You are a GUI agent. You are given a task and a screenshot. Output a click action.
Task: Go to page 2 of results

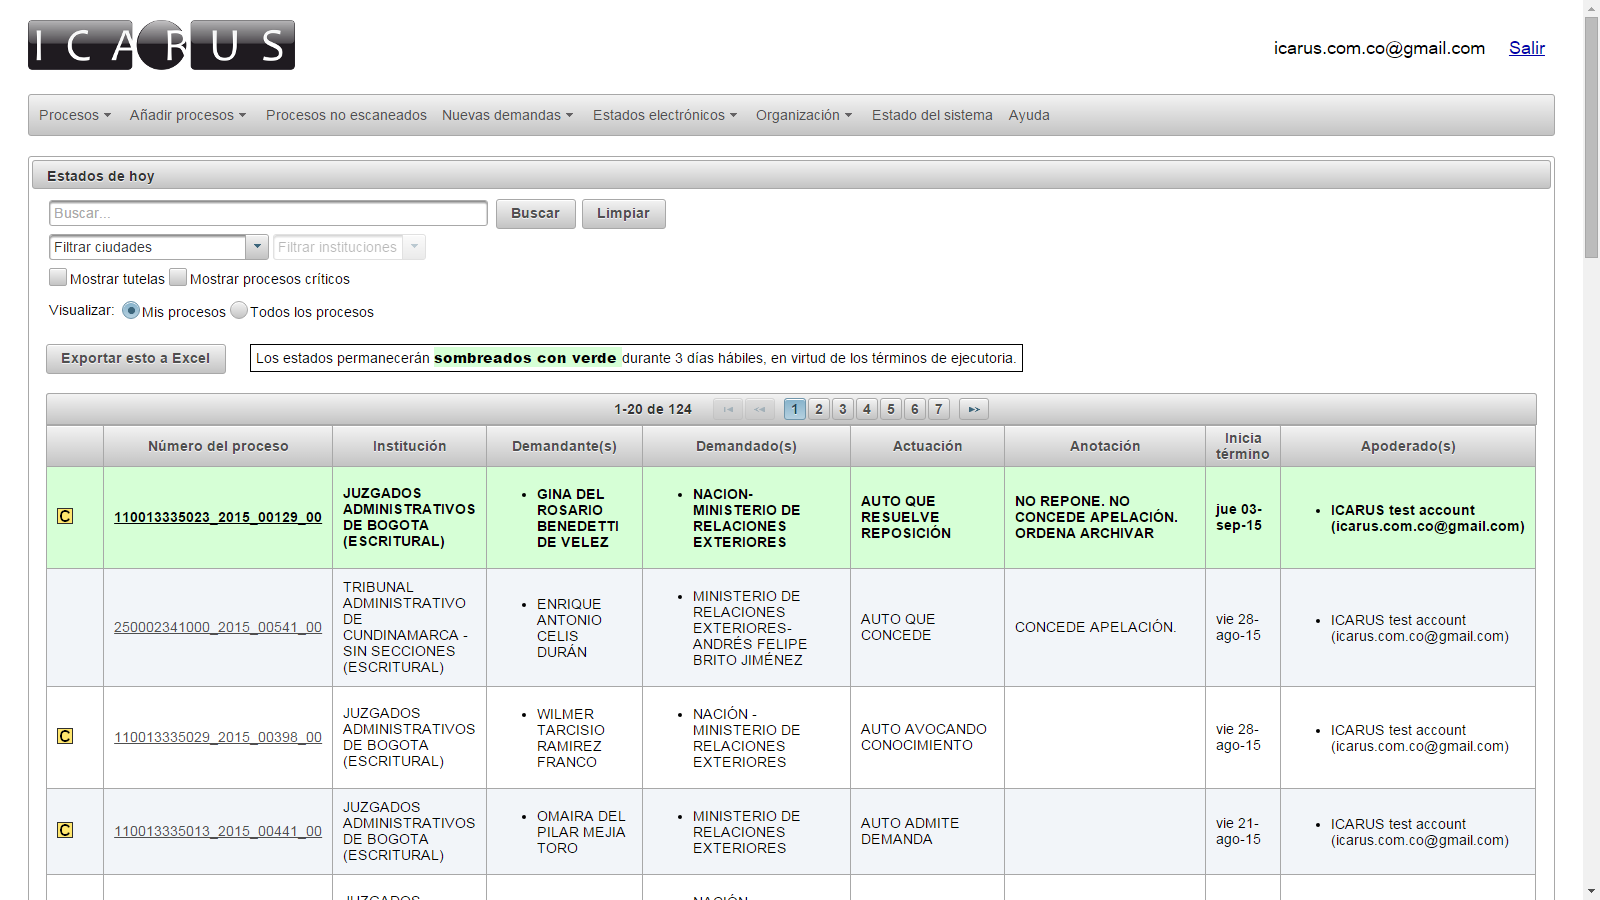coord(819,409)
